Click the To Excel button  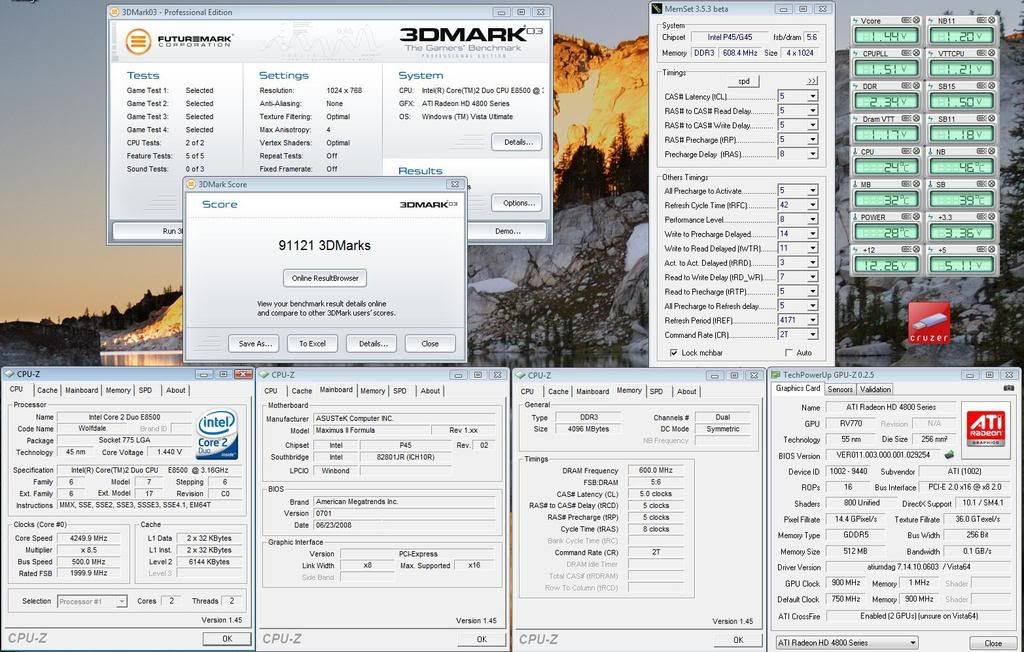(312, 344)
